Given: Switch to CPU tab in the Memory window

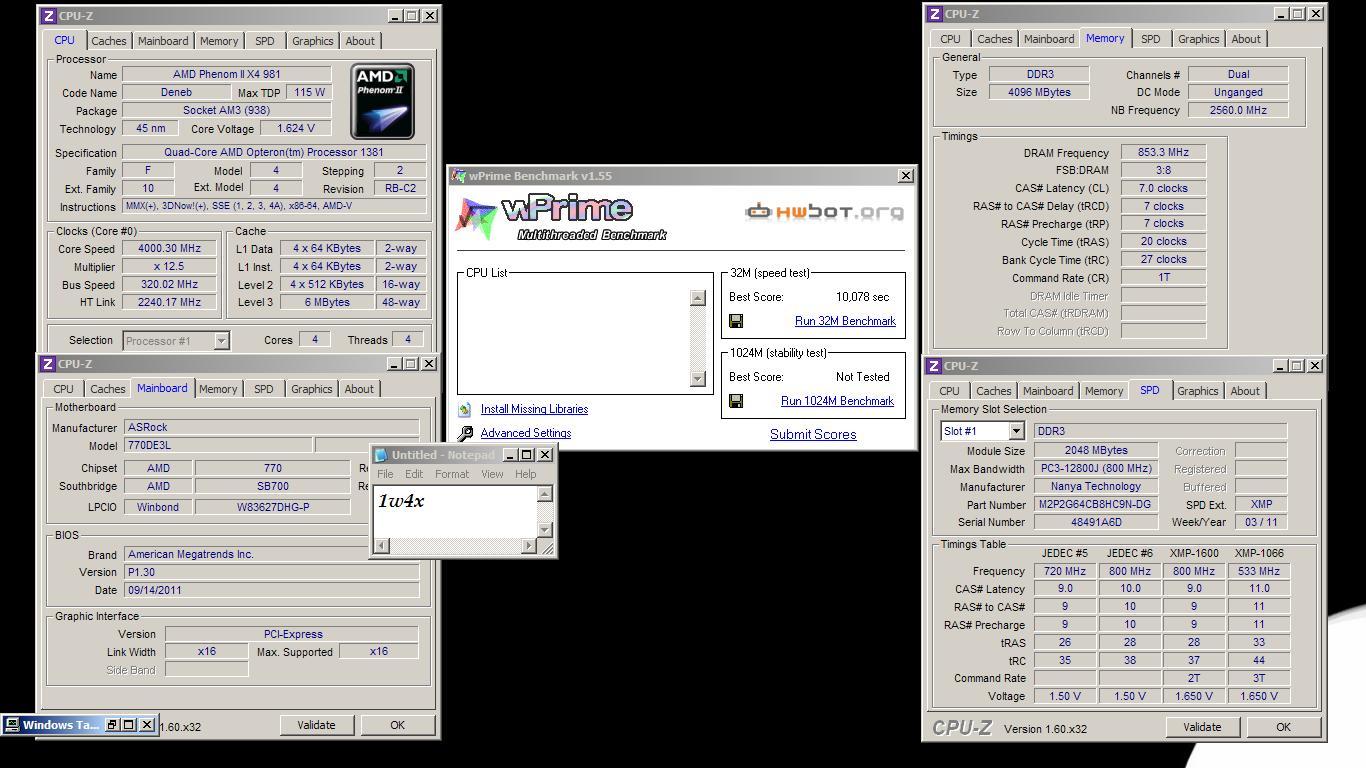Looking at the screenshot, I should 950,39.
